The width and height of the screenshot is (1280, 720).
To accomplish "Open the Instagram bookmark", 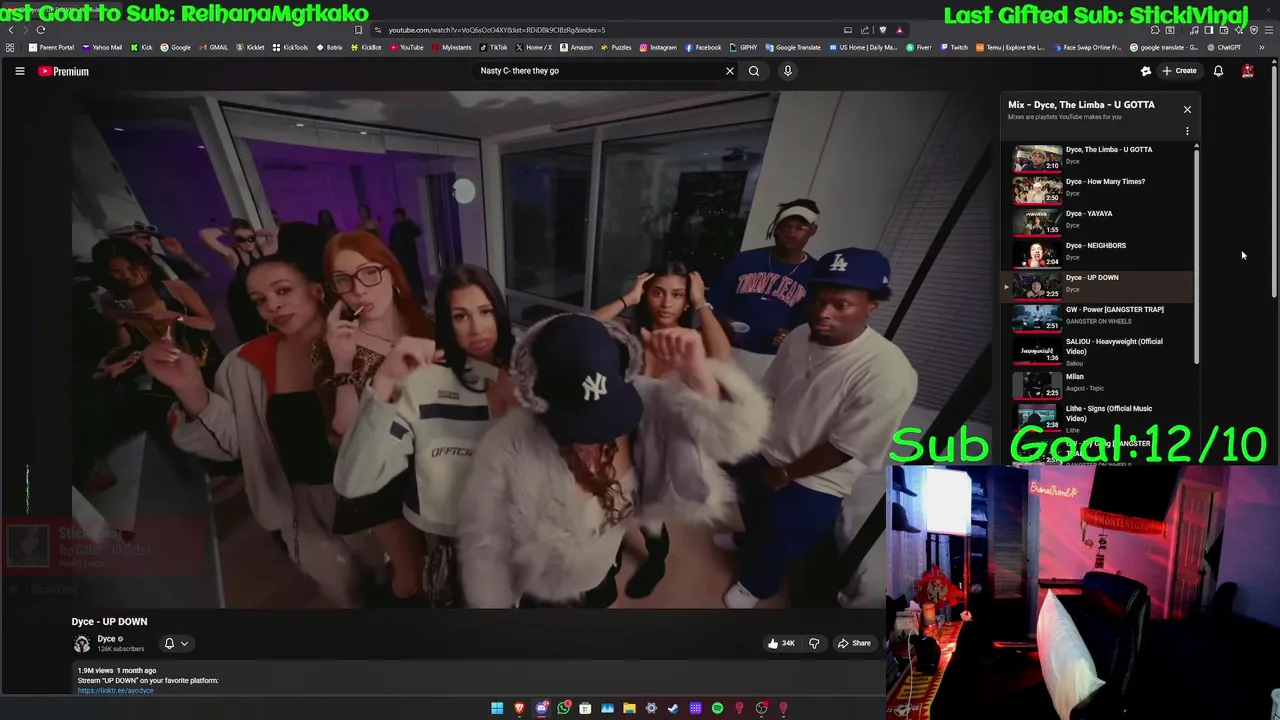I will click(658, 47).
